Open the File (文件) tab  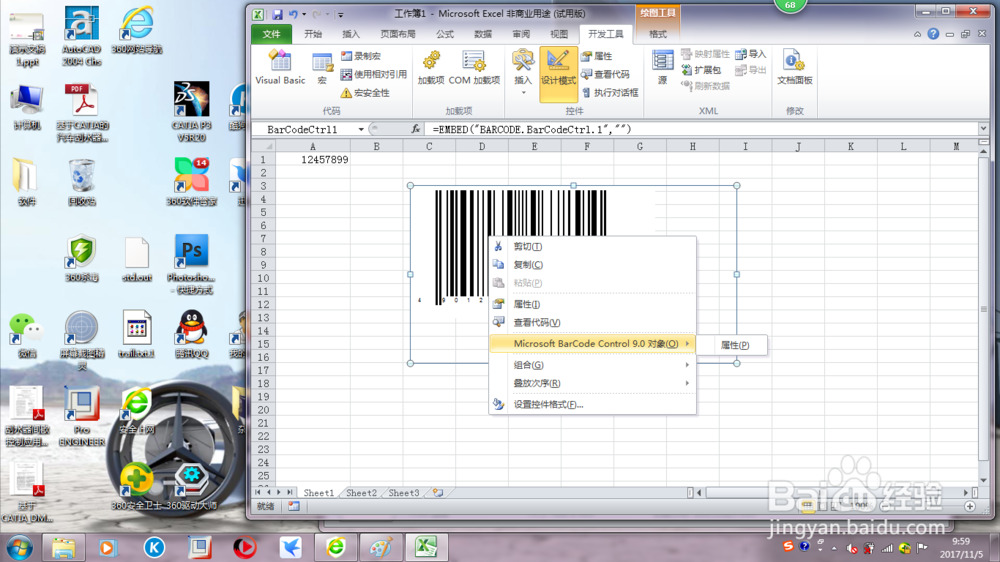pyautogui.click(x=271, y=34)
